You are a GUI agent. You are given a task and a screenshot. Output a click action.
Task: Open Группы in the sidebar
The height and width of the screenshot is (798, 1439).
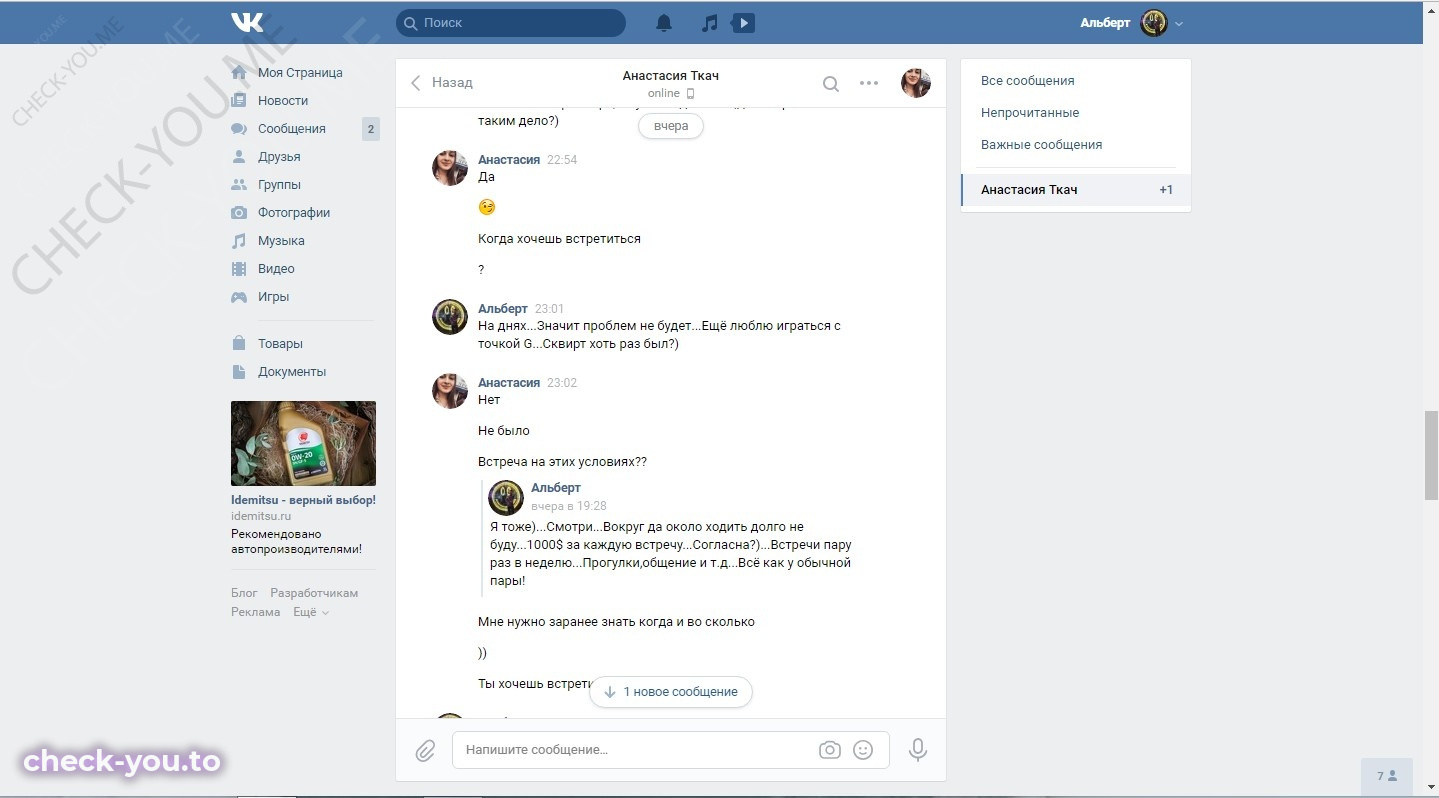click(x=279, y=185)
